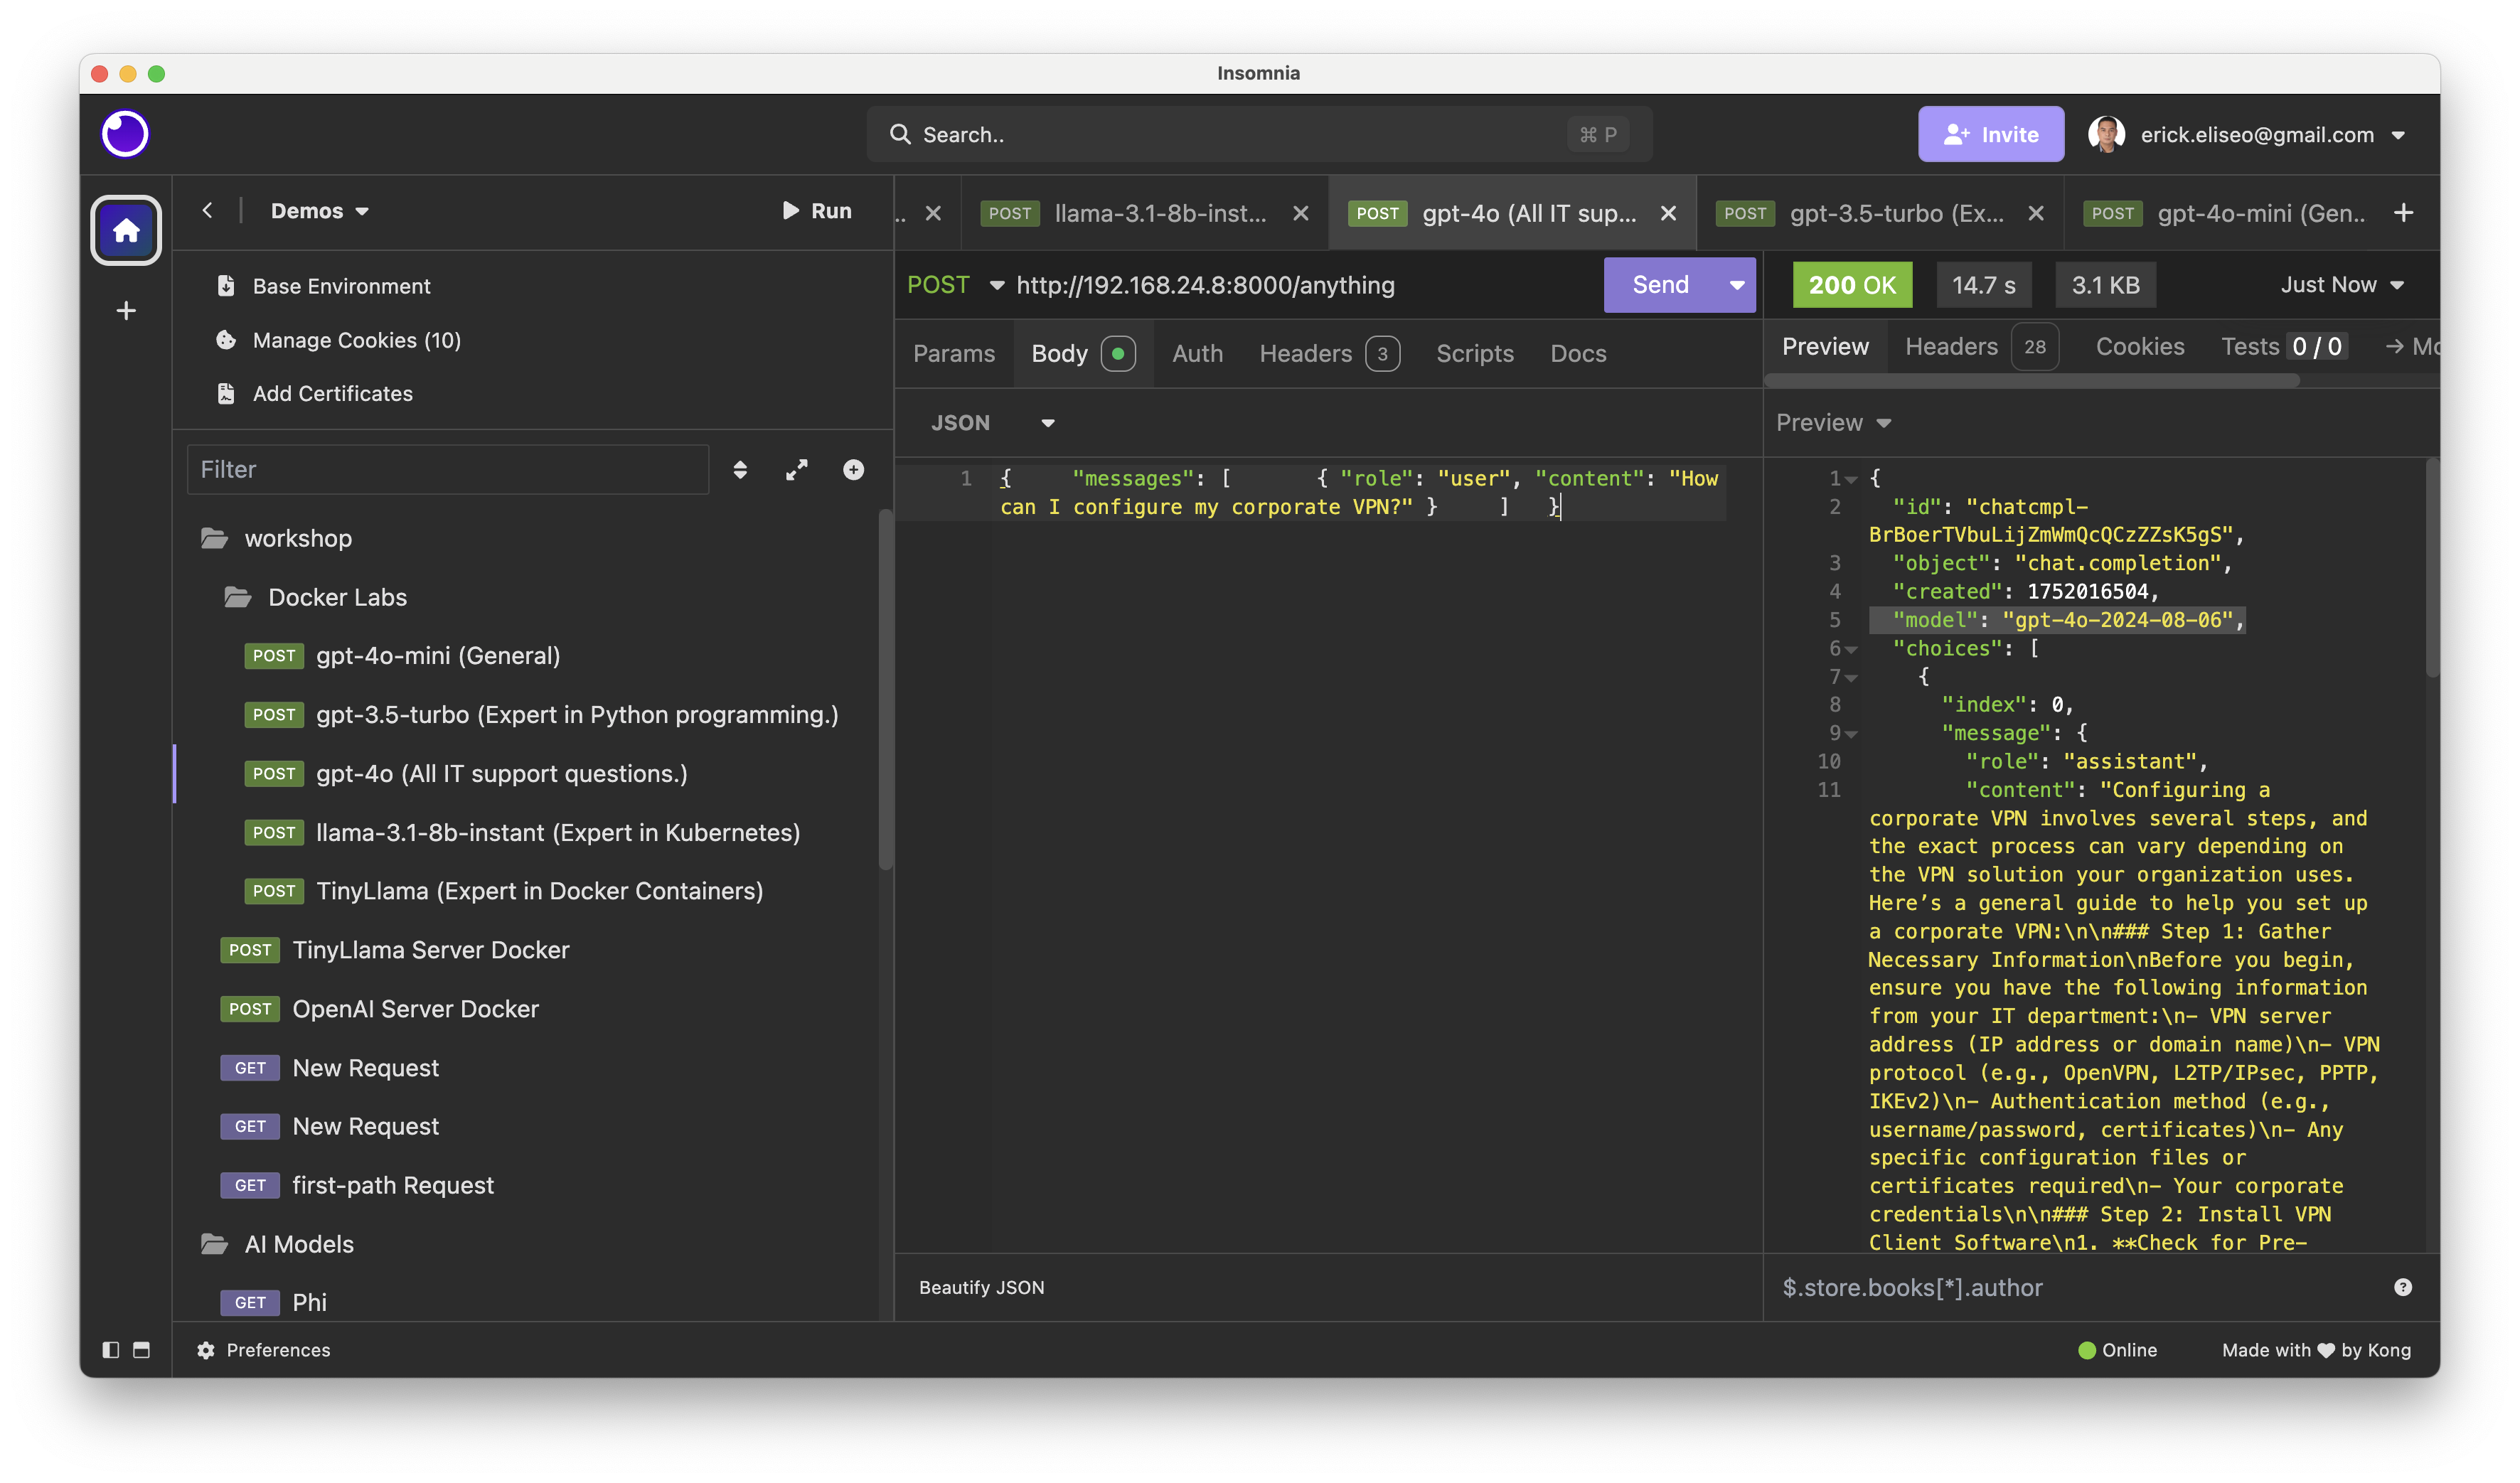Click the response tabs horizontal scrollbar

(2032, 381)
